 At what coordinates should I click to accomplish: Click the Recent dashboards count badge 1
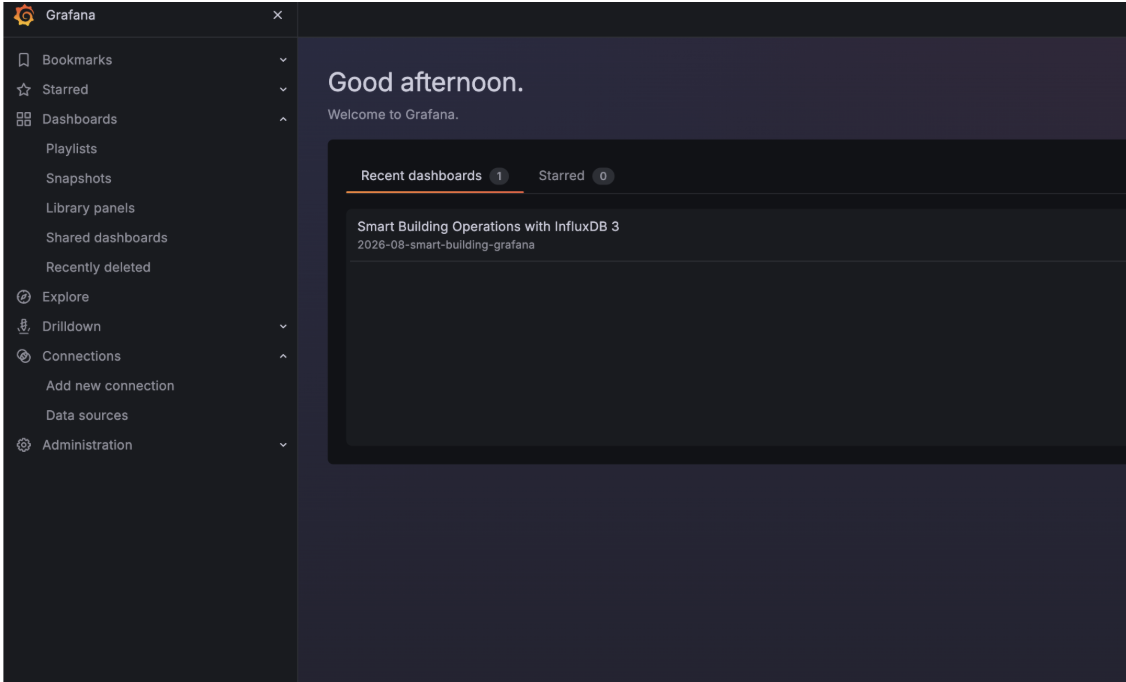coord(499,176)
